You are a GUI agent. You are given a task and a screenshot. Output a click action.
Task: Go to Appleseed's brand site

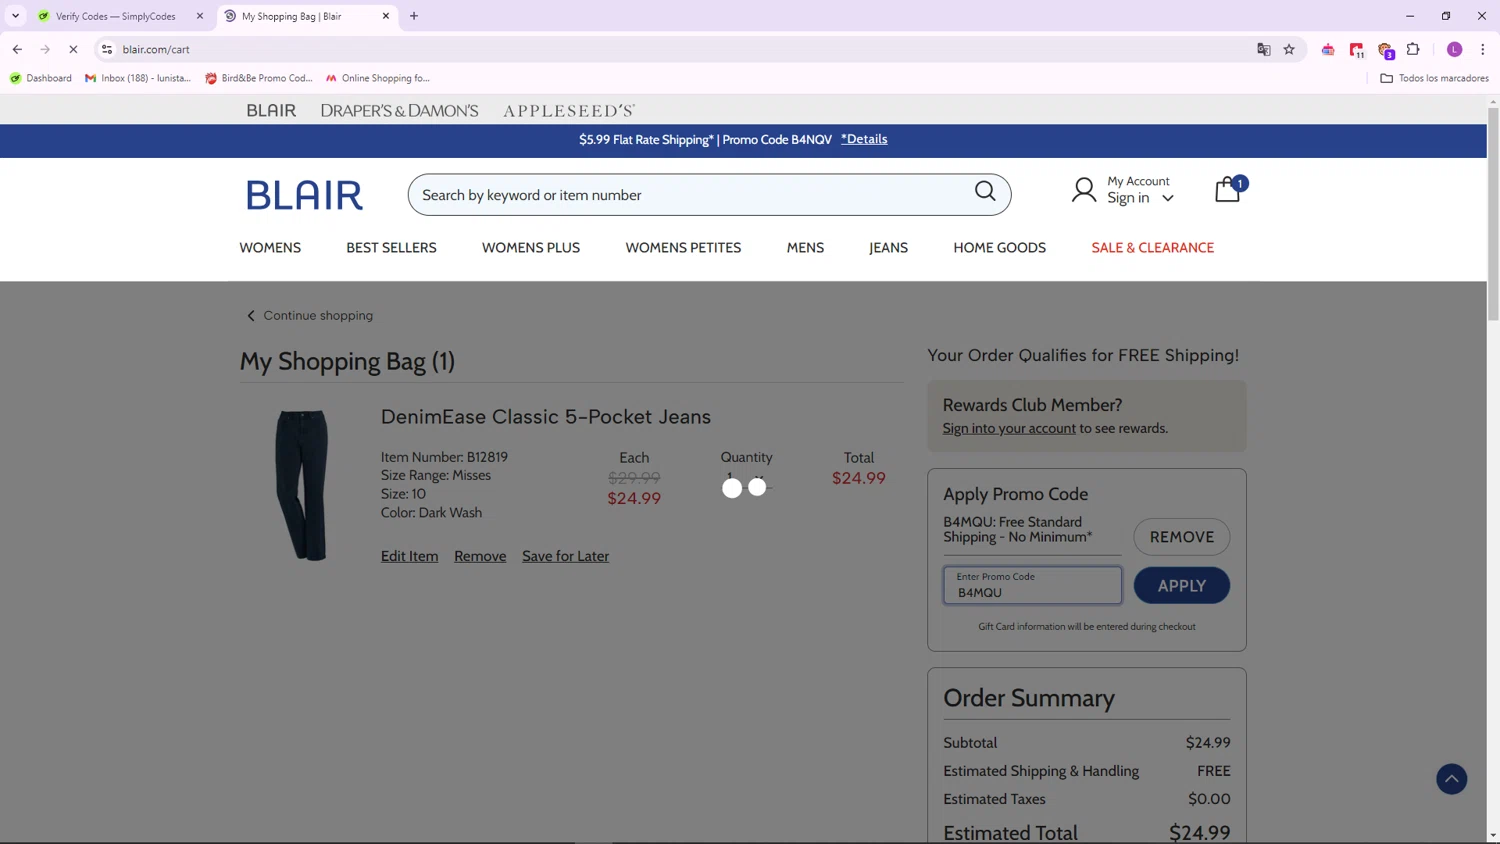569,111
